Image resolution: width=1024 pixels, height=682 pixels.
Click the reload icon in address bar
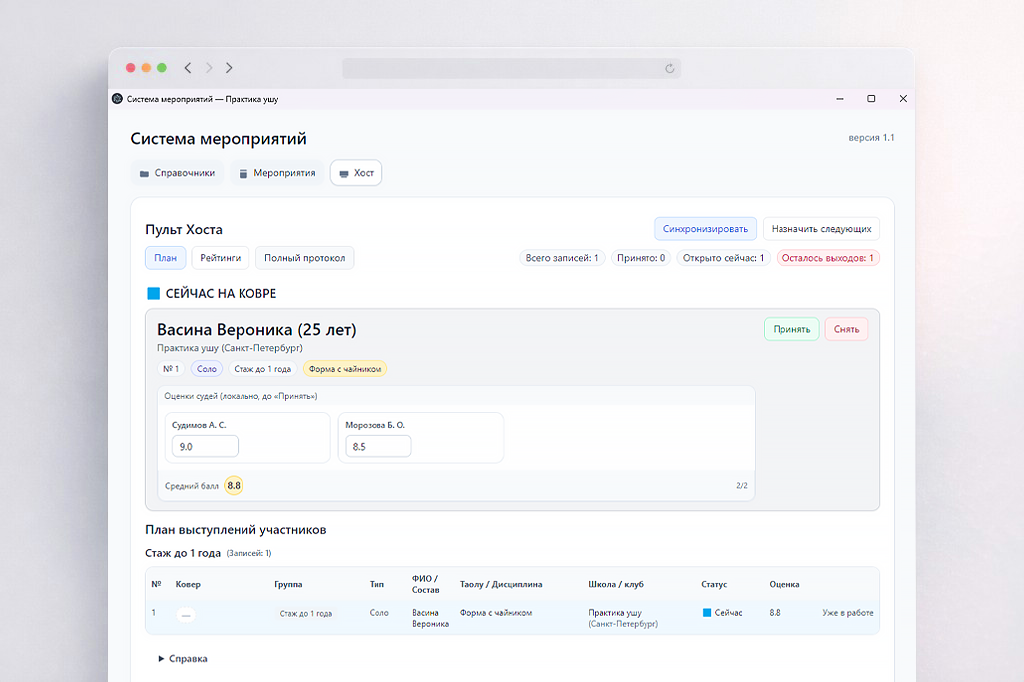[670, 68]
